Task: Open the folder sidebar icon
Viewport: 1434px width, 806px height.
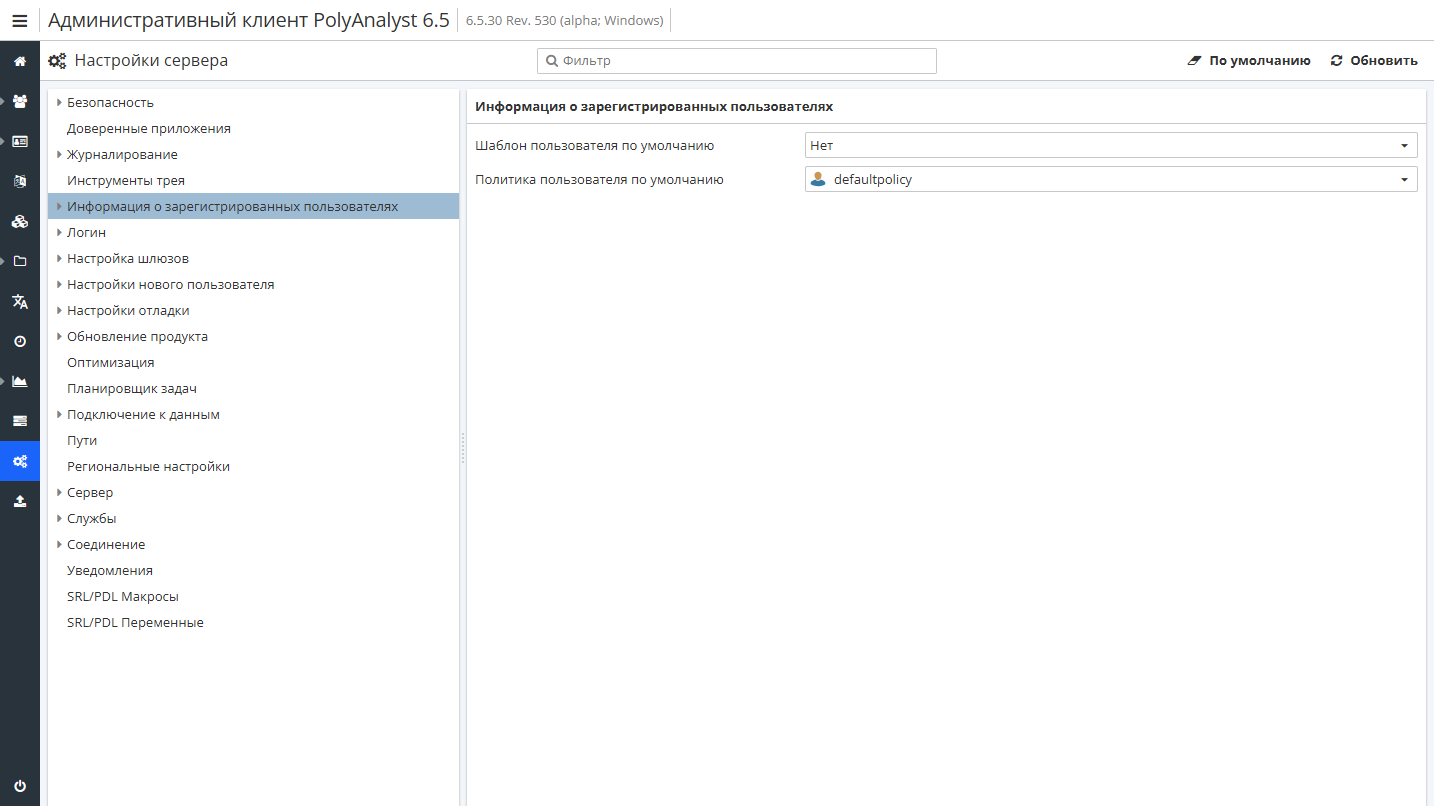Action: pyautogui.click(x=20, y=261)
